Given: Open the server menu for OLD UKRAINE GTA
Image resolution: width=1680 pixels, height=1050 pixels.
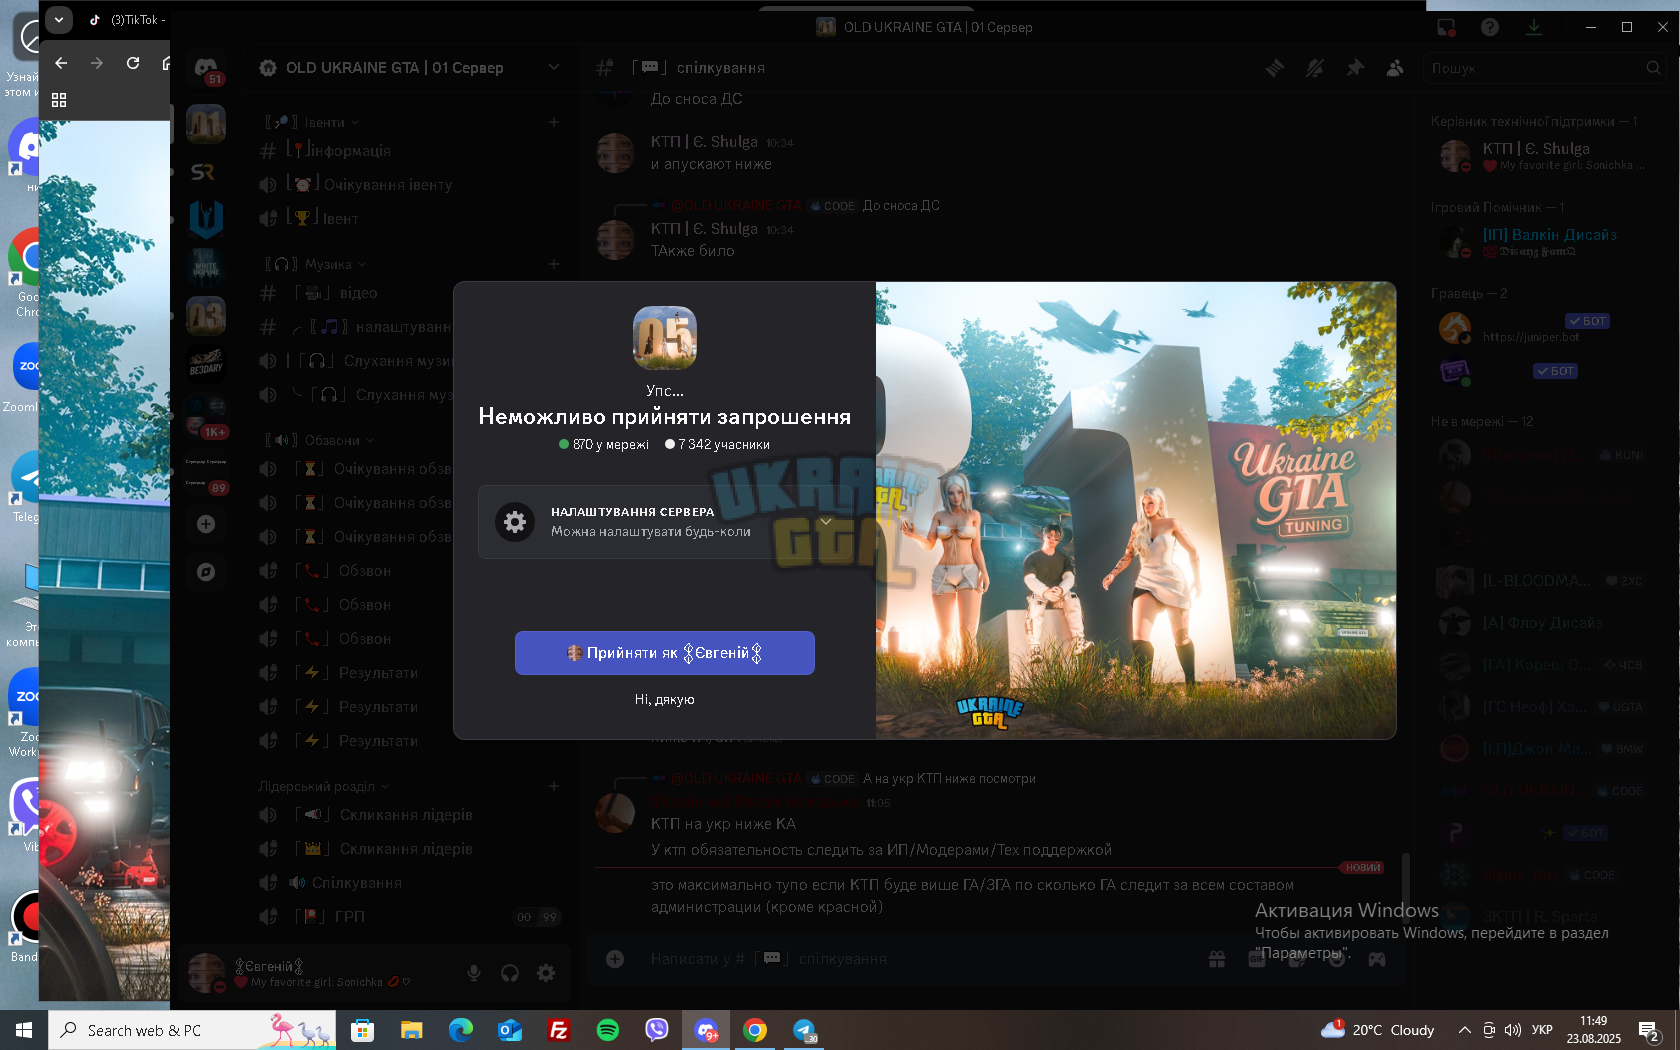Looking at the screenshot, I should point(410,68).
